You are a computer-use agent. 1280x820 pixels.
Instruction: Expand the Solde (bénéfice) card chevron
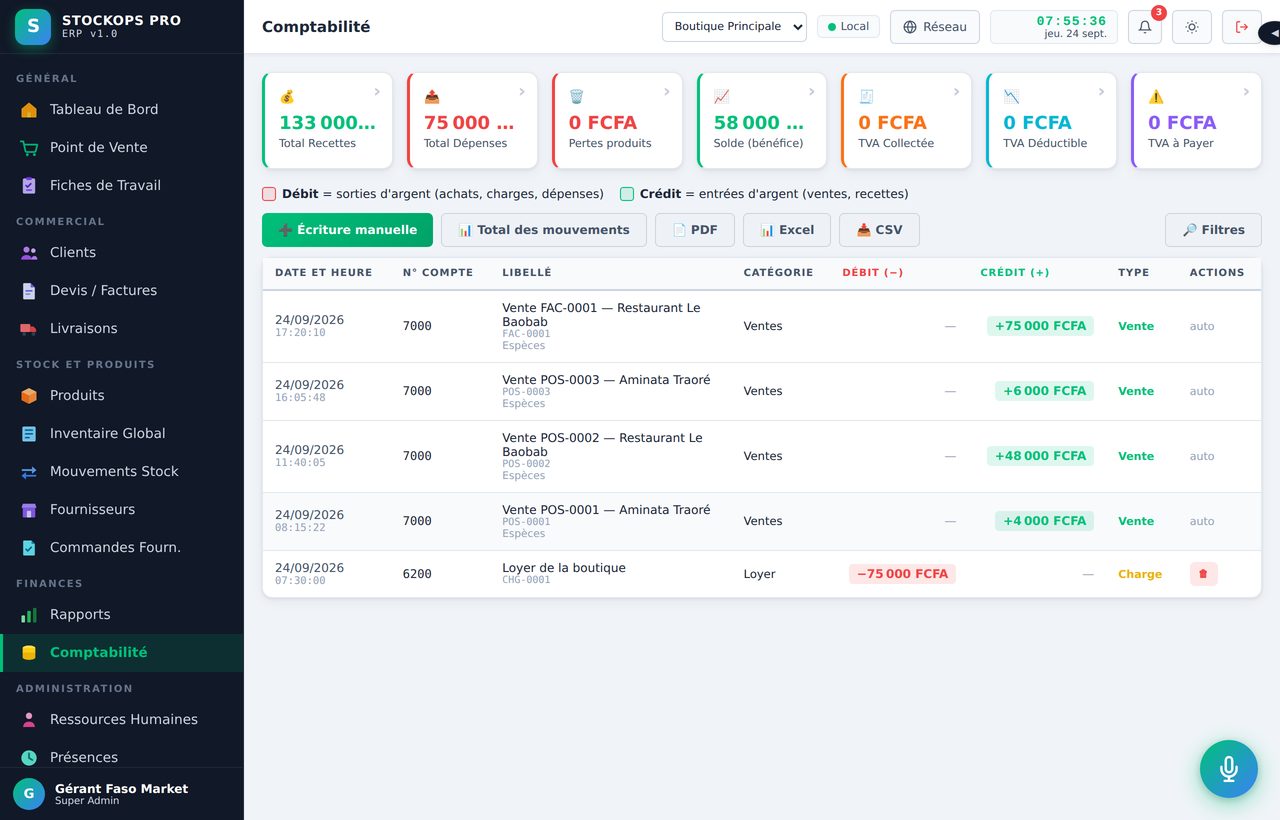(x=812, y=92)
